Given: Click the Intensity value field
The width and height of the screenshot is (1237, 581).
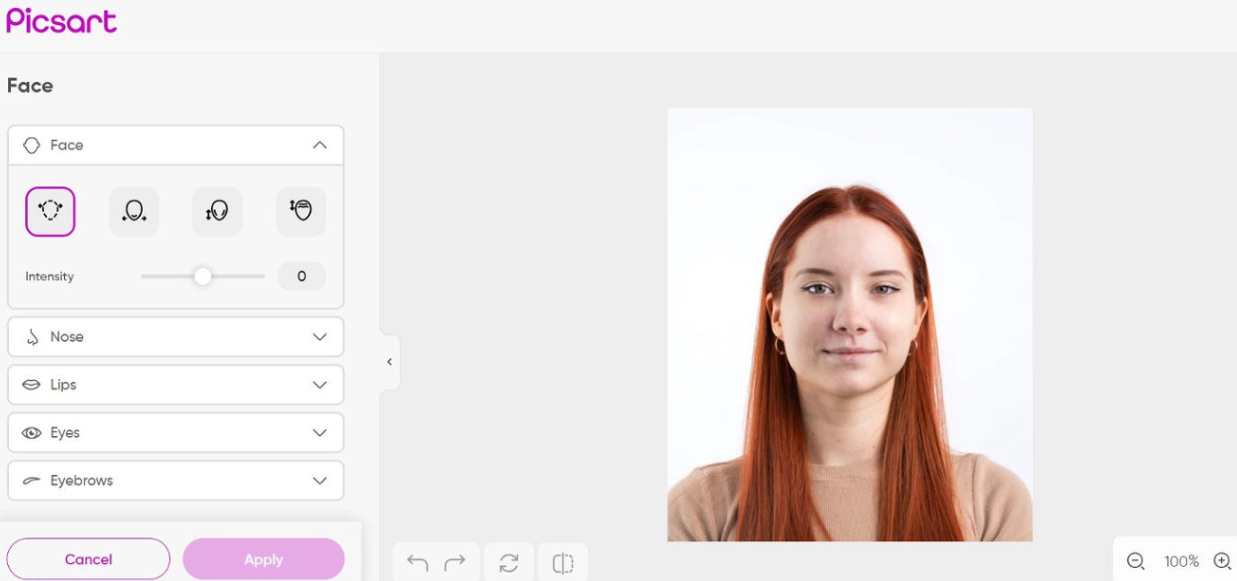Looking at the screenshot, I should point(302,276).
